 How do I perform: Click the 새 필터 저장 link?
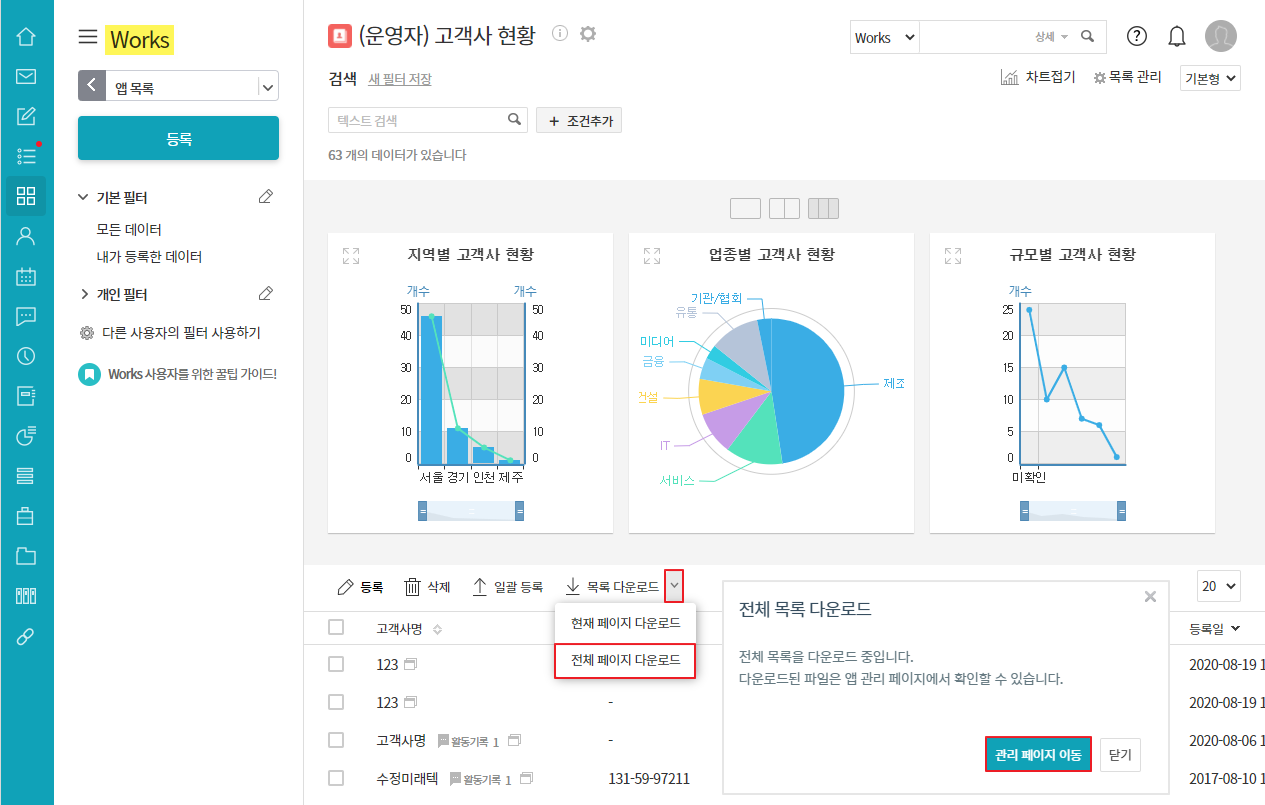[x=400, y=79]
